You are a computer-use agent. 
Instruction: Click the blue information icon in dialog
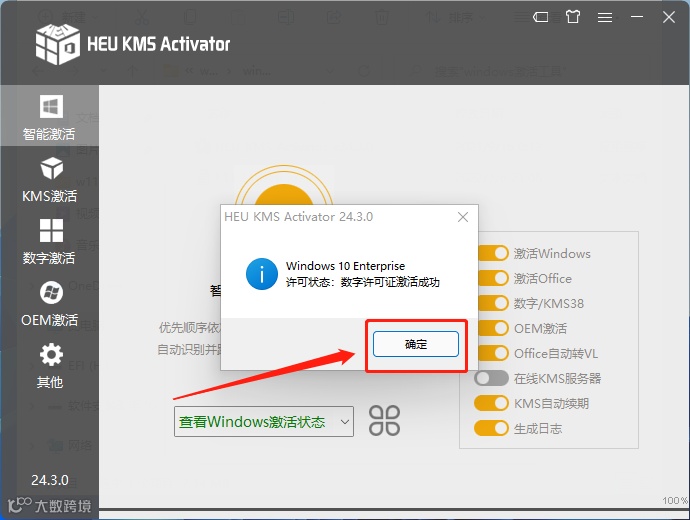pyautogui.click(x=261, y=274)
